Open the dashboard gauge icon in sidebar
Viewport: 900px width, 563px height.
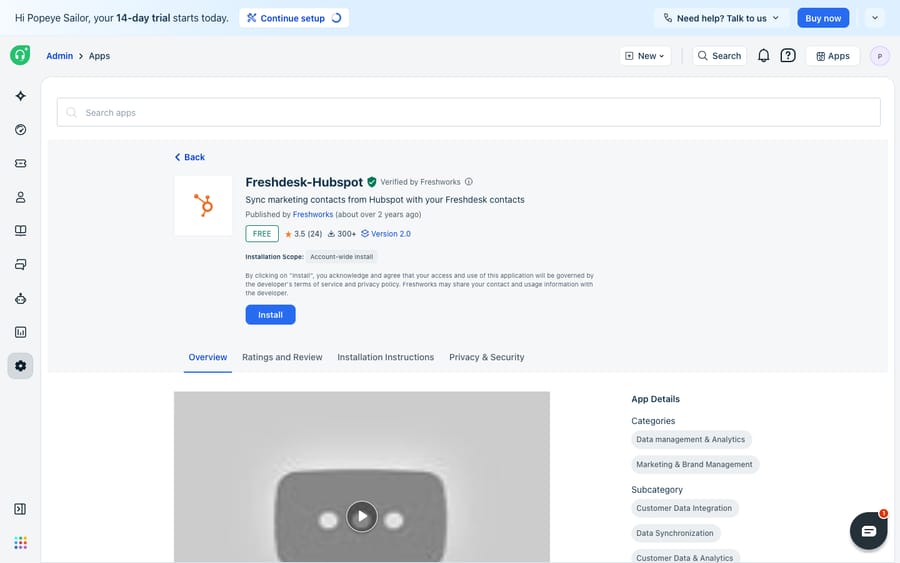click(21, 130)
